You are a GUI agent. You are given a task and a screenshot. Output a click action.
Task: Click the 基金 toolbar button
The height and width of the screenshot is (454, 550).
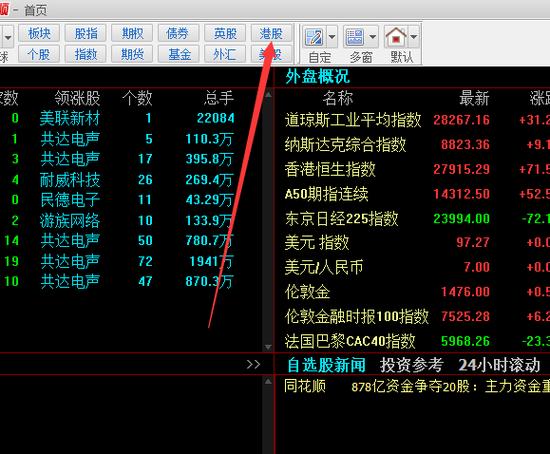pos(179,54)
